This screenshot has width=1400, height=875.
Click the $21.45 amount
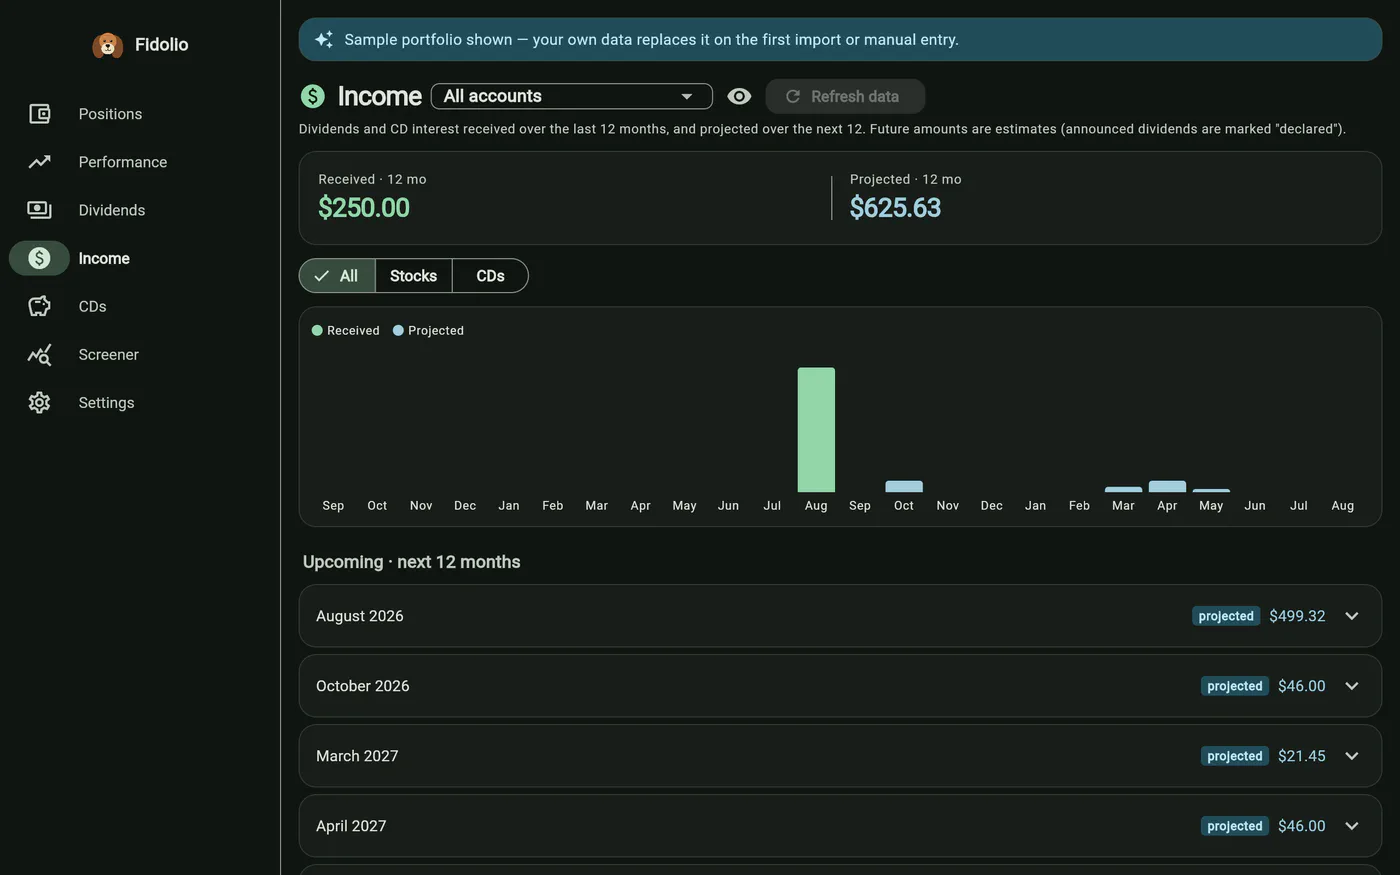(x=1302, y=756)
